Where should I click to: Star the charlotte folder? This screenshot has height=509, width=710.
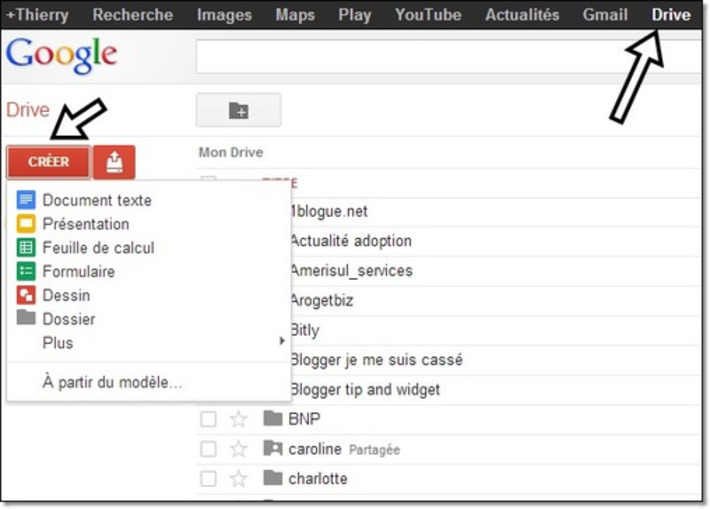point(238,479)
